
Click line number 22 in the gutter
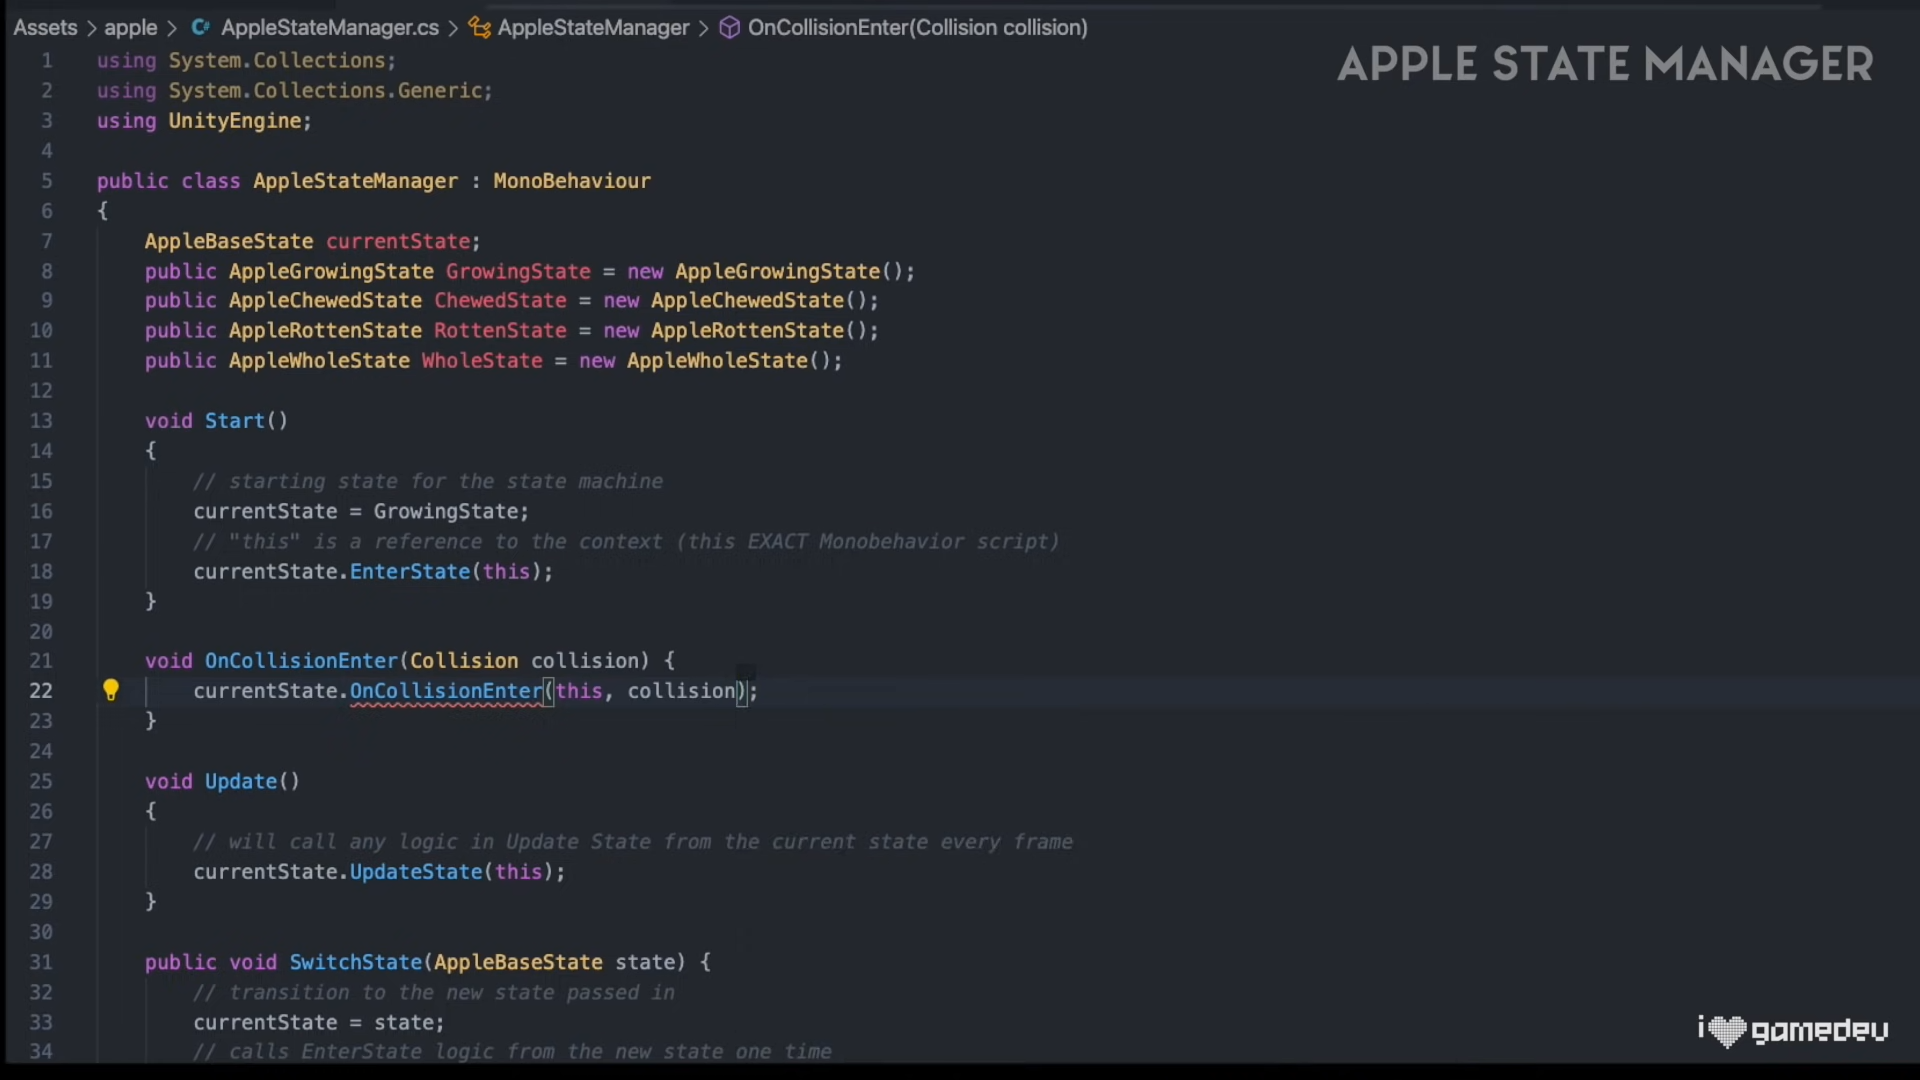pos(41,691)
